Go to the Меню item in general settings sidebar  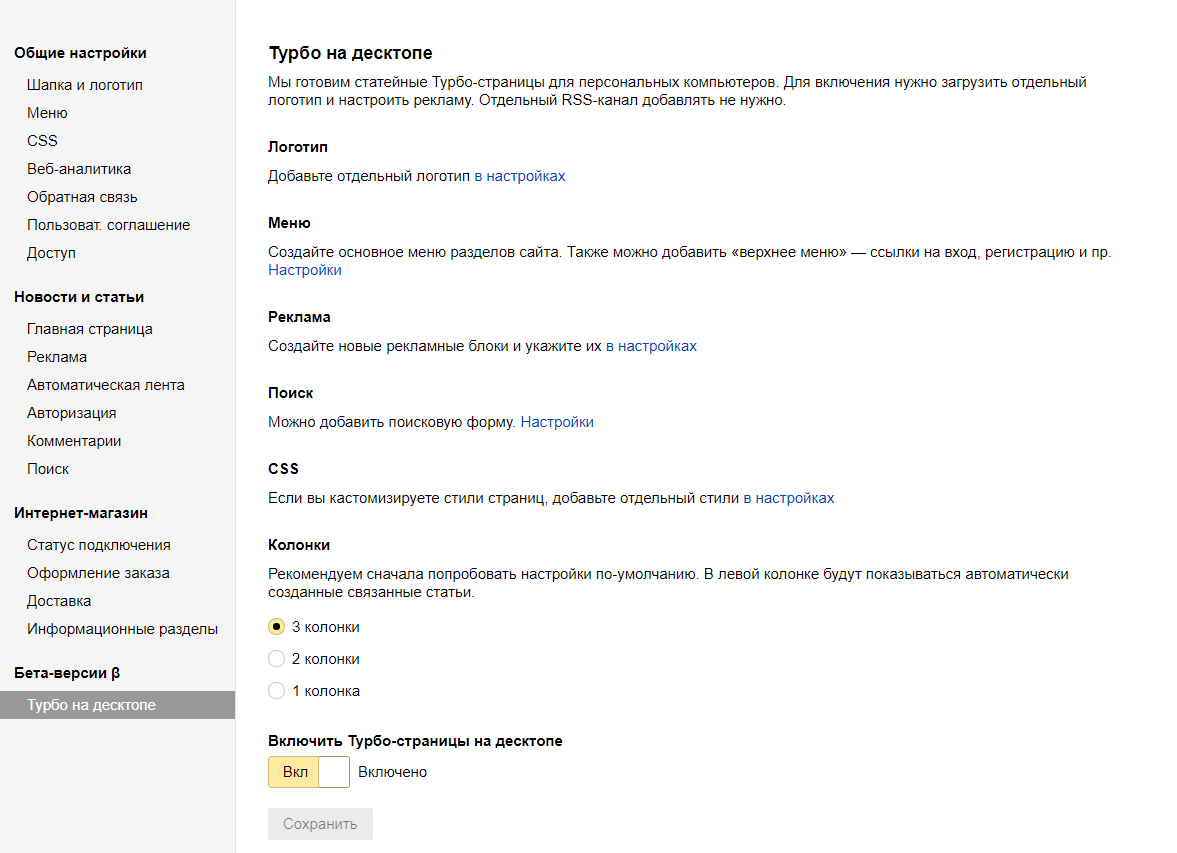(x=47, y=113)
